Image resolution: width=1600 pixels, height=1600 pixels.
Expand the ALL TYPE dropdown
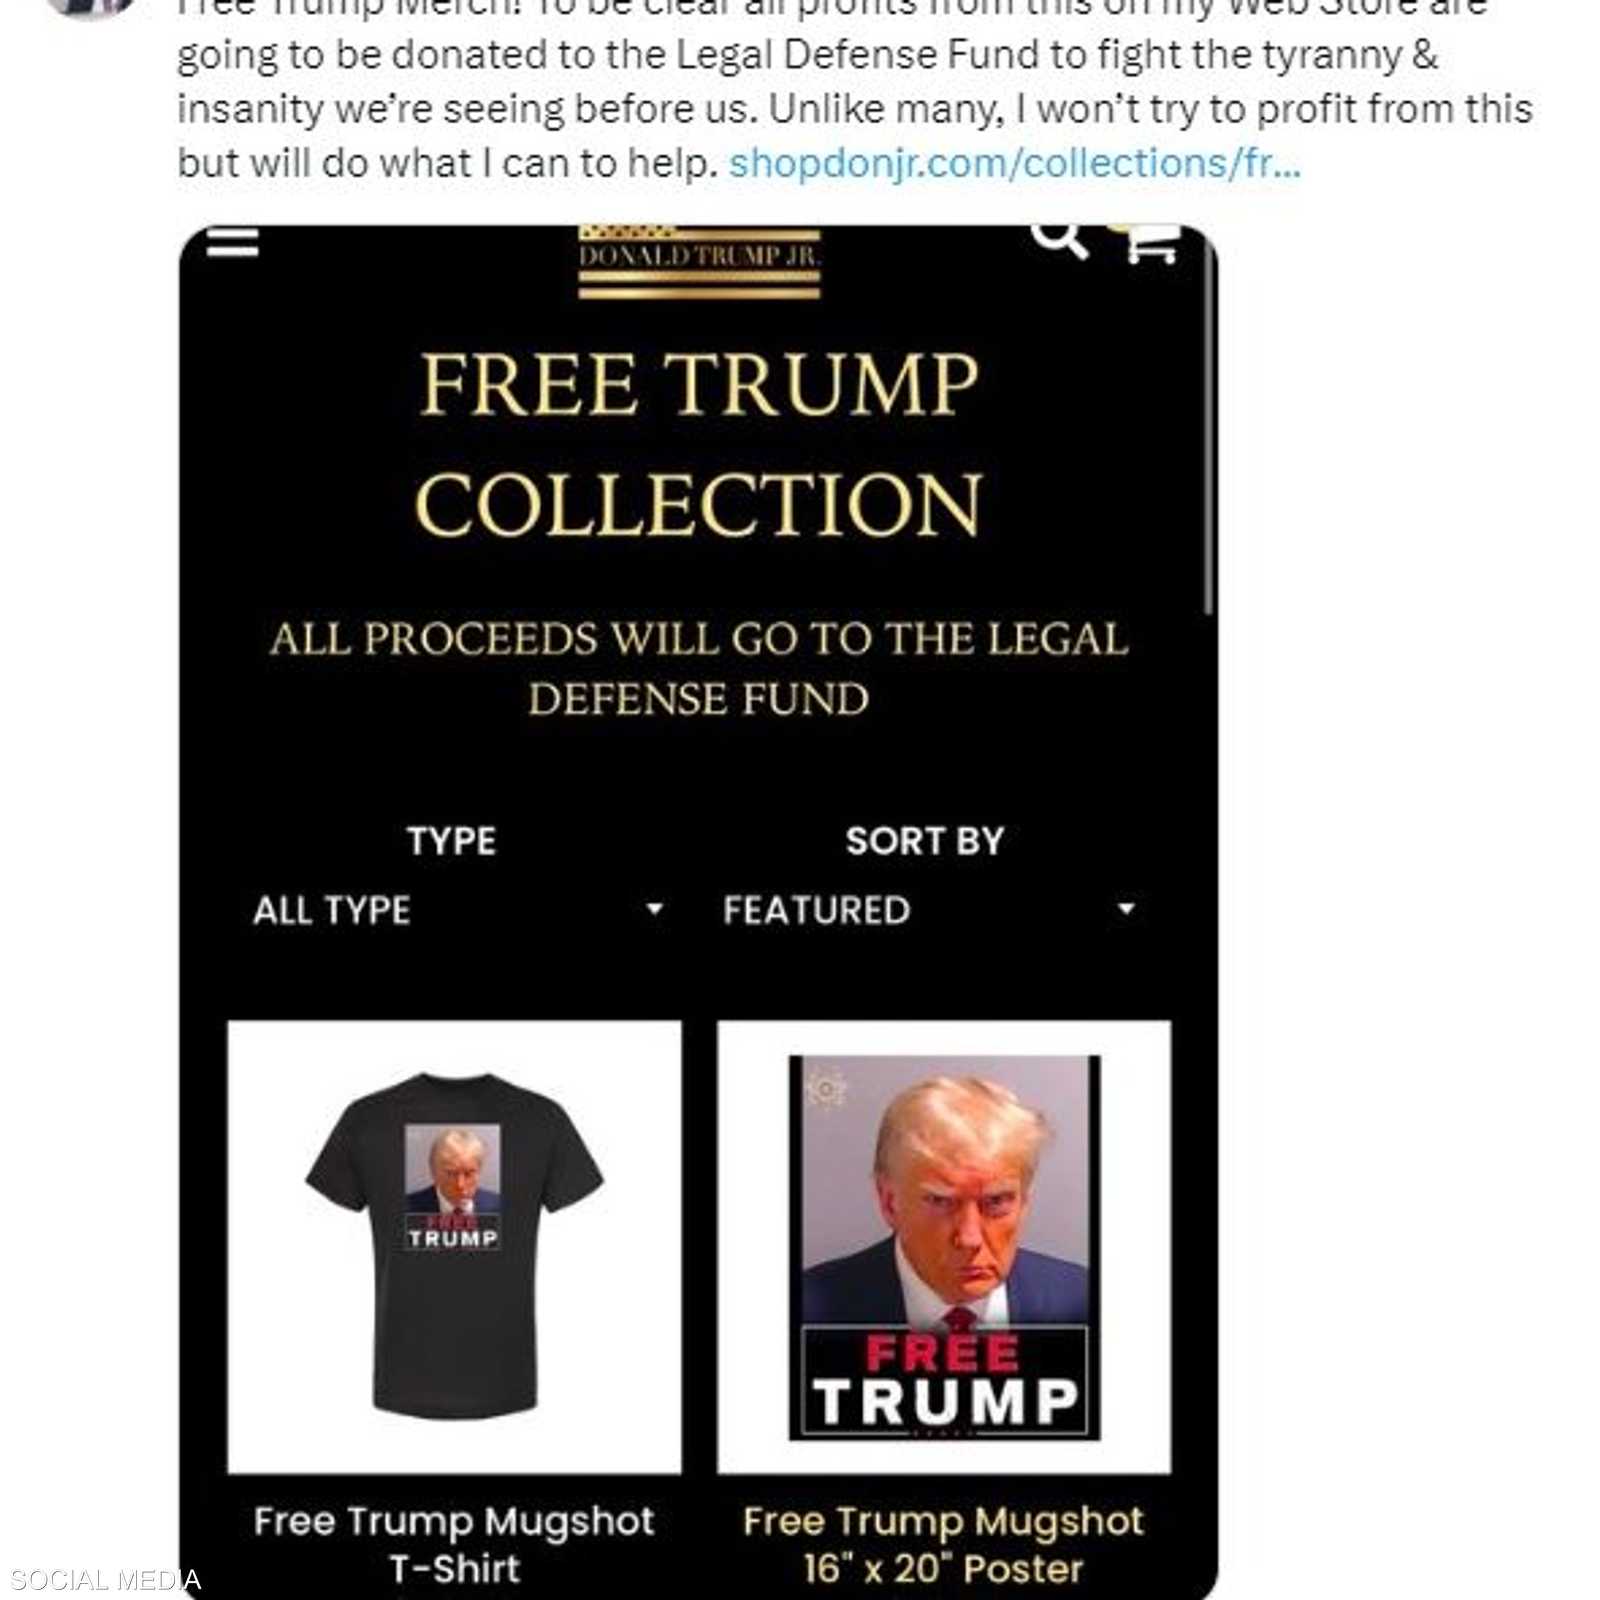pos(456,910)
